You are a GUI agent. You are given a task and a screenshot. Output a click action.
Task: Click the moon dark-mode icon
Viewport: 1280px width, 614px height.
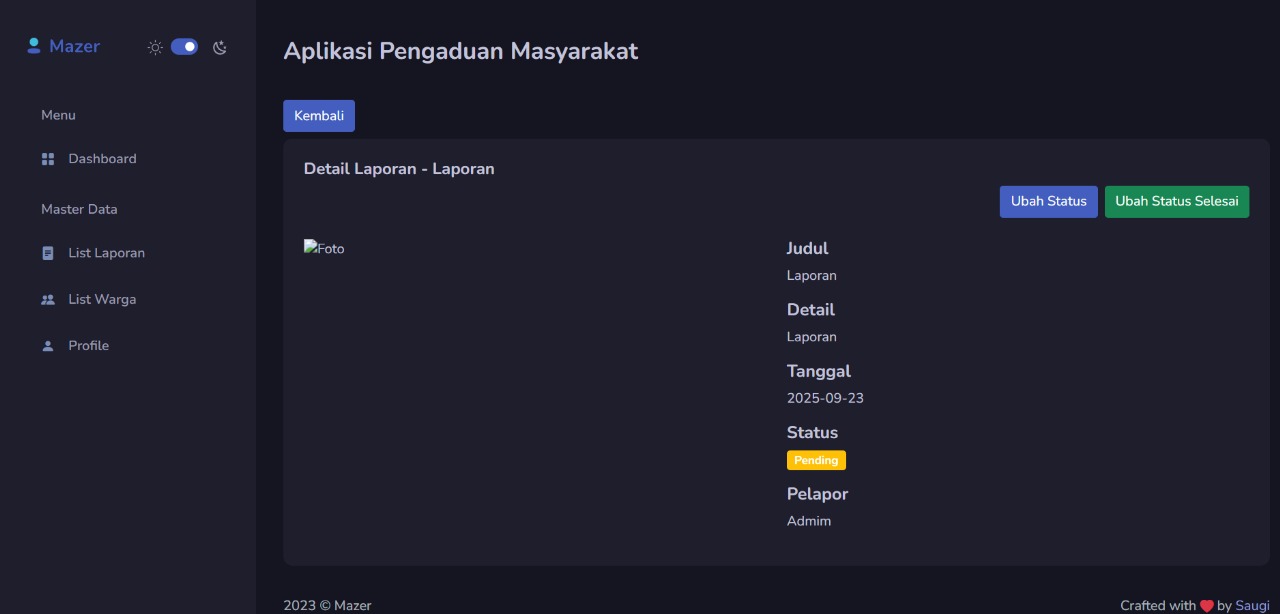pos(220,47)
